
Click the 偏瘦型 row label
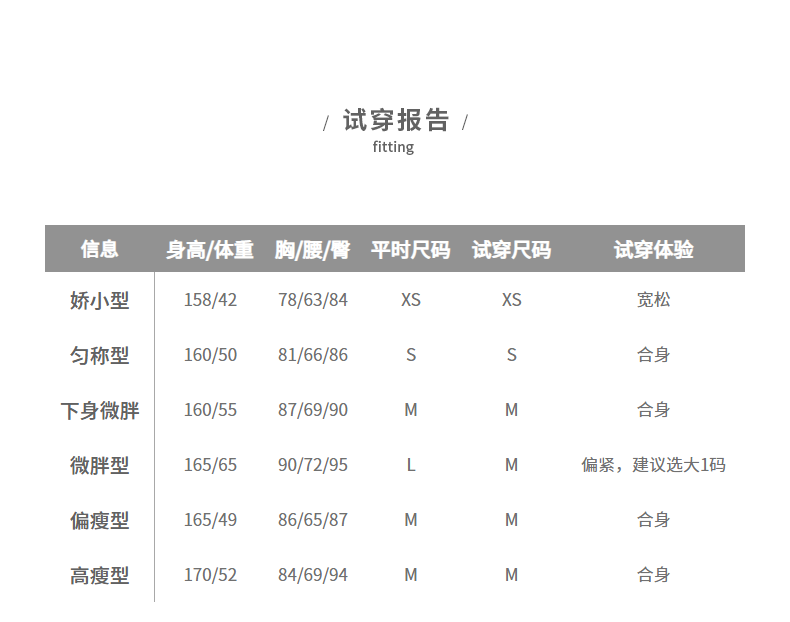(x=99, y=520)
